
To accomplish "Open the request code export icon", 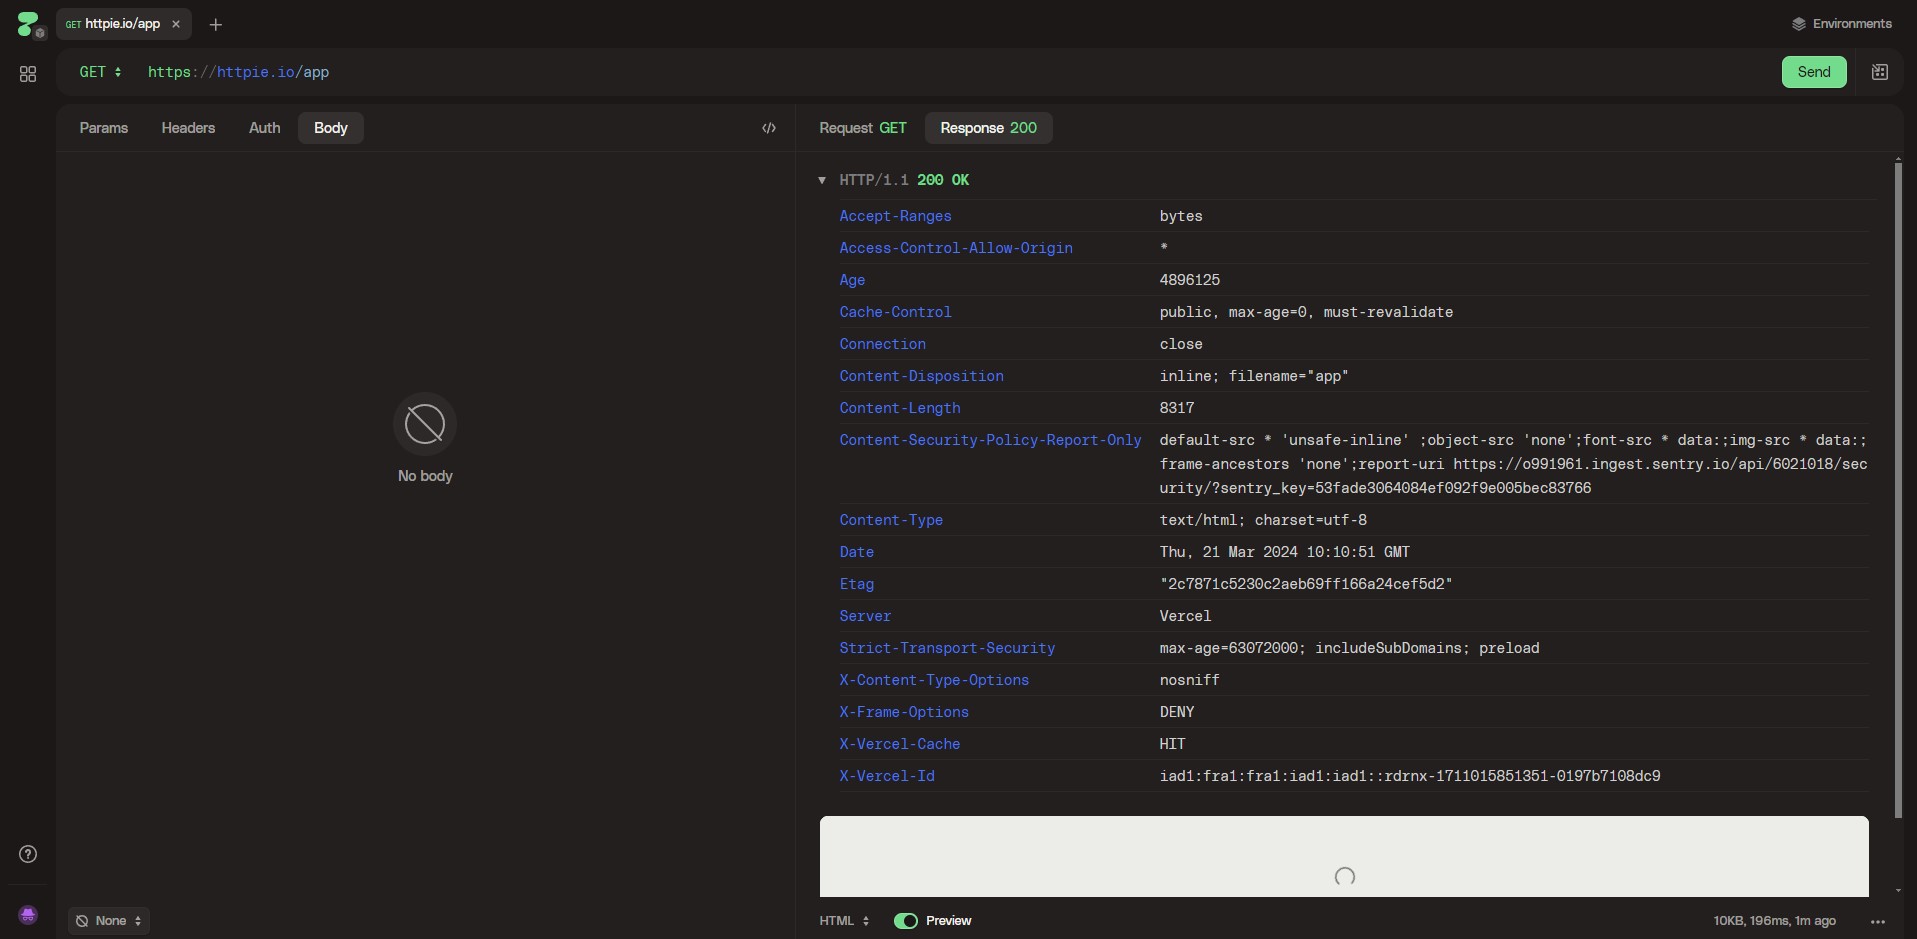I will (x=769, y=128).
